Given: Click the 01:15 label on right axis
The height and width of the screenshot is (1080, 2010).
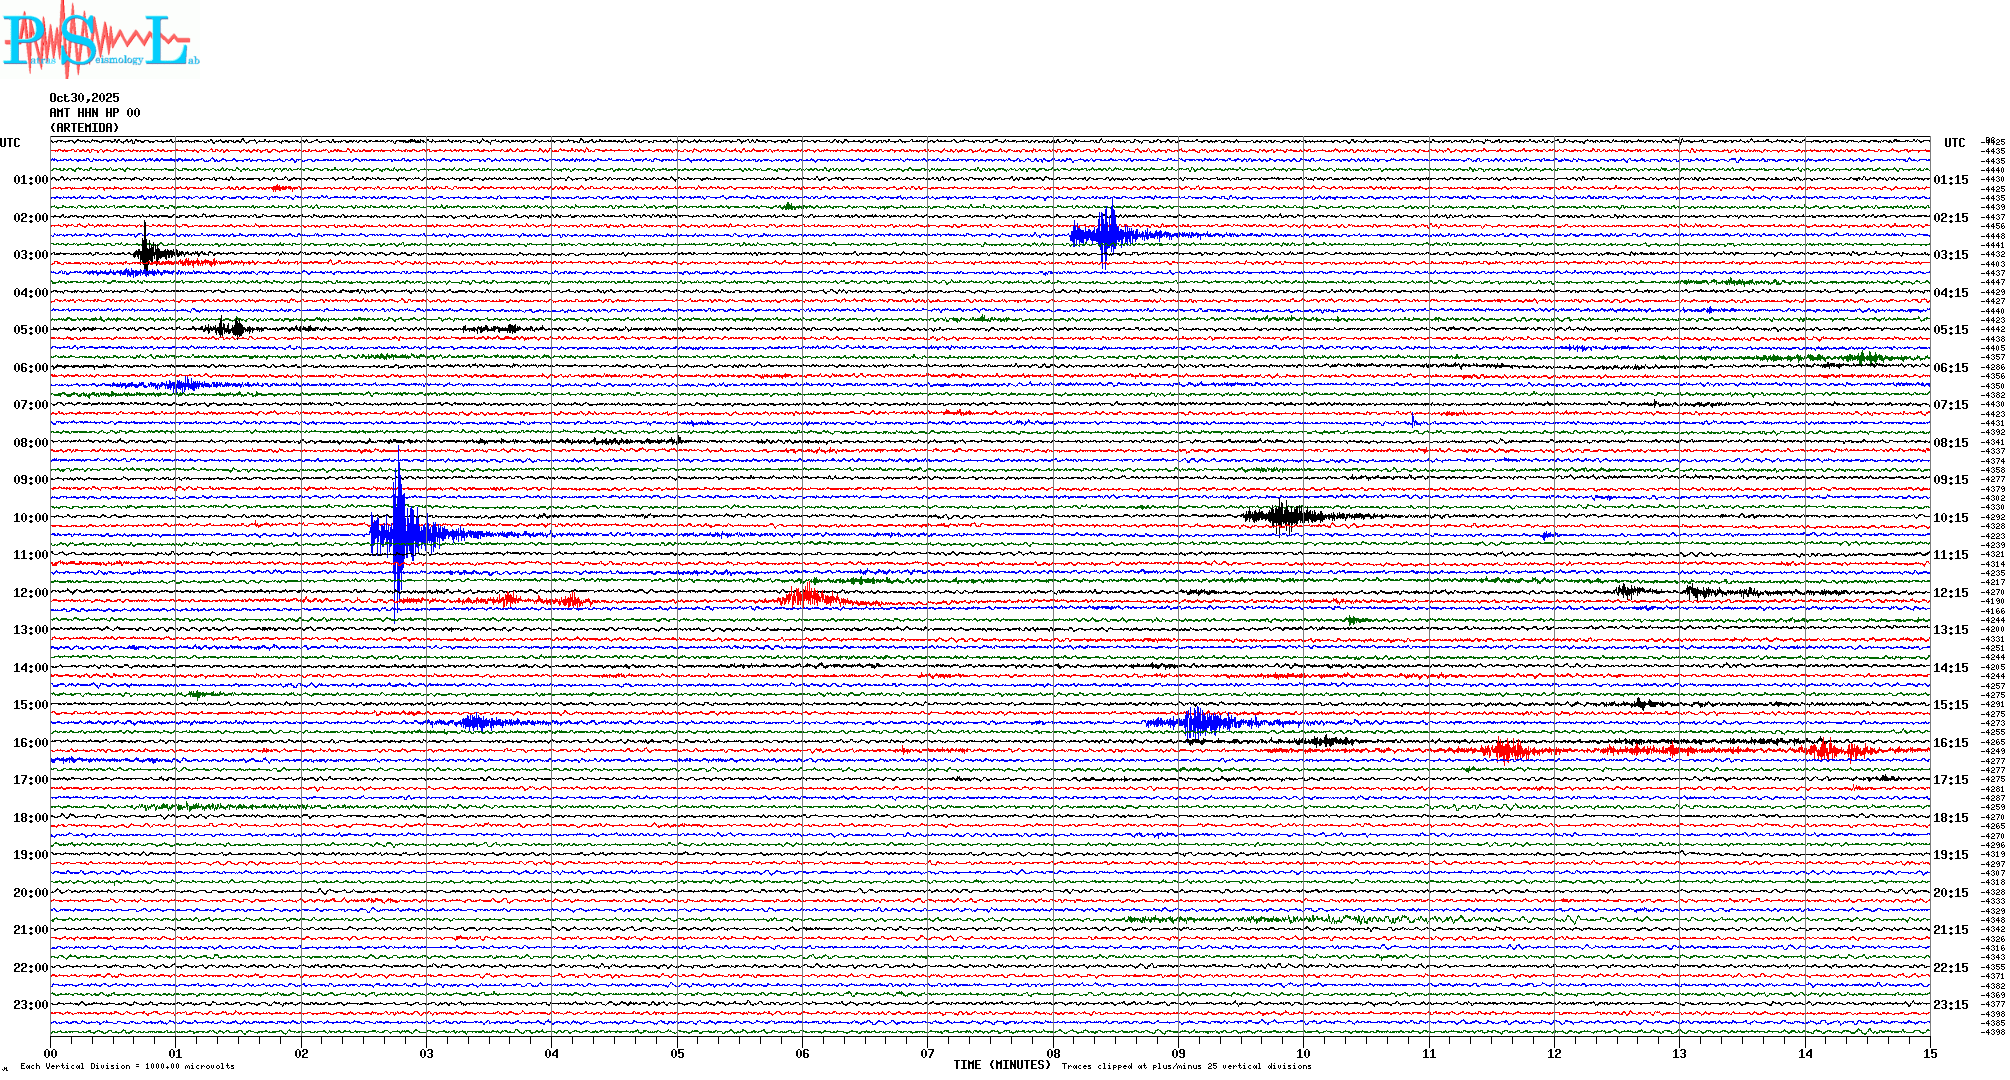Looking at the screenshot, I should 1950,181.
